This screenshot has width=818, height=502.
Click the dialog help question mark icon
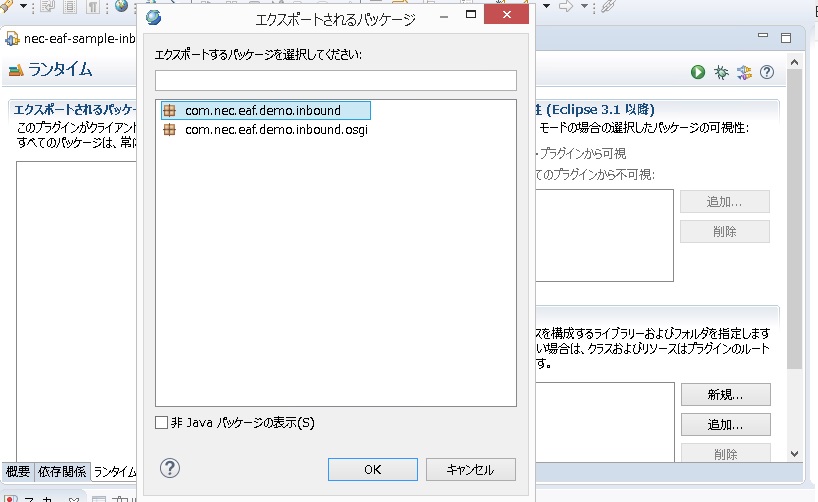point(170,468)
